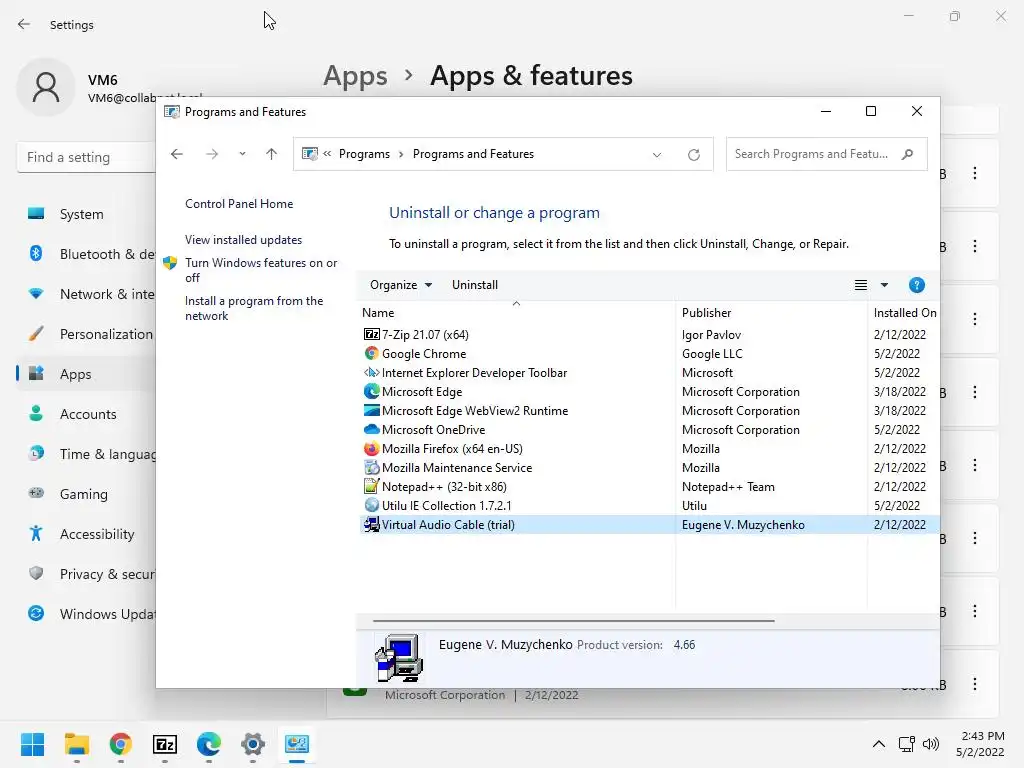Click the Virtual Audio Cable icon in list

pyautogui.click(x=372, y=524)
